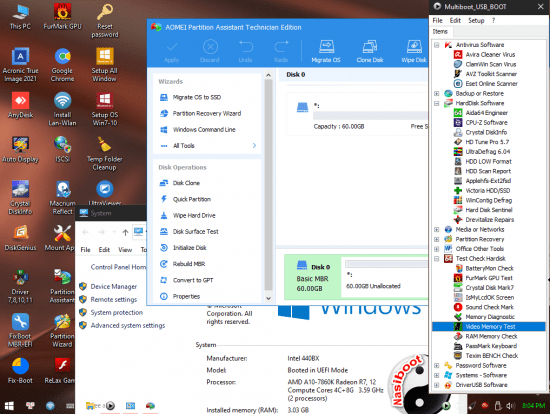Collapse HardDisk Software tree node
This screenshot has width=550, height=414.
coord(437,103)
